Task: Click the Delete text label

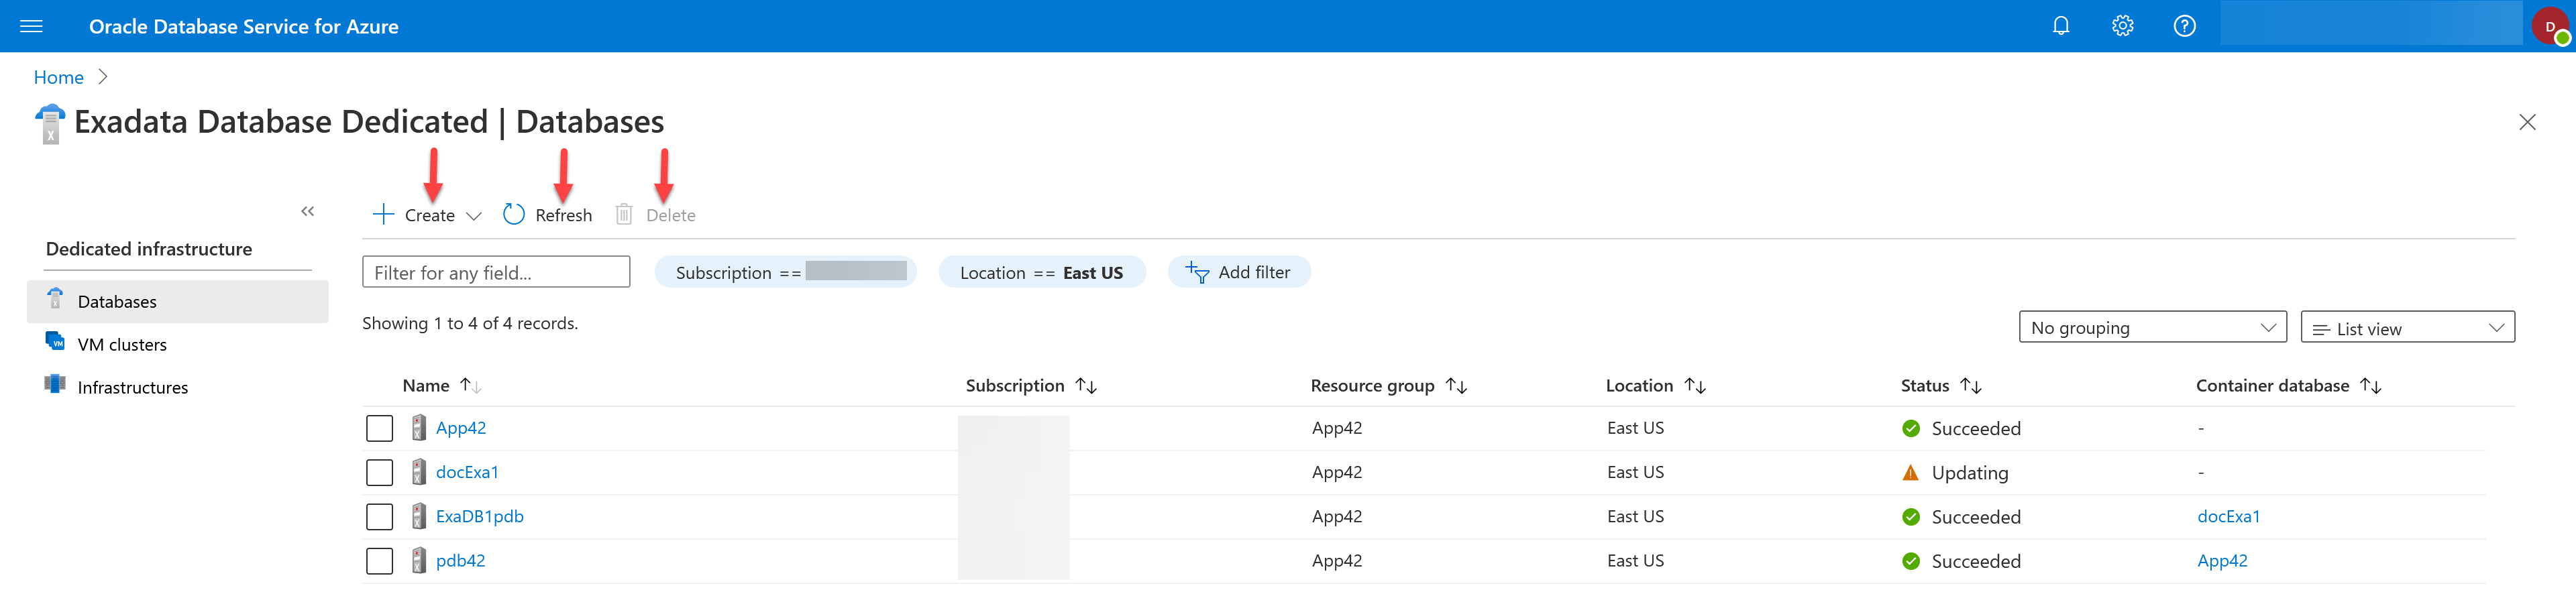Action: pyautogui.click(x=670, y=215)
